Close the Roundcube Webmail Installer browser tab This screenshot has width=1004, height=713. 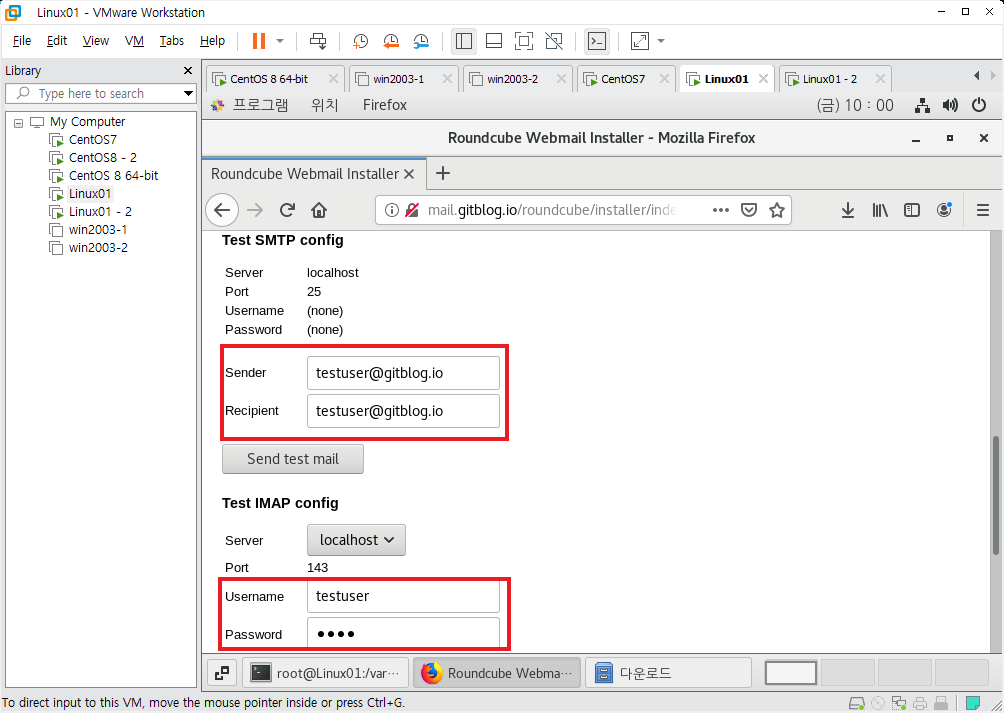coord(409,173)
